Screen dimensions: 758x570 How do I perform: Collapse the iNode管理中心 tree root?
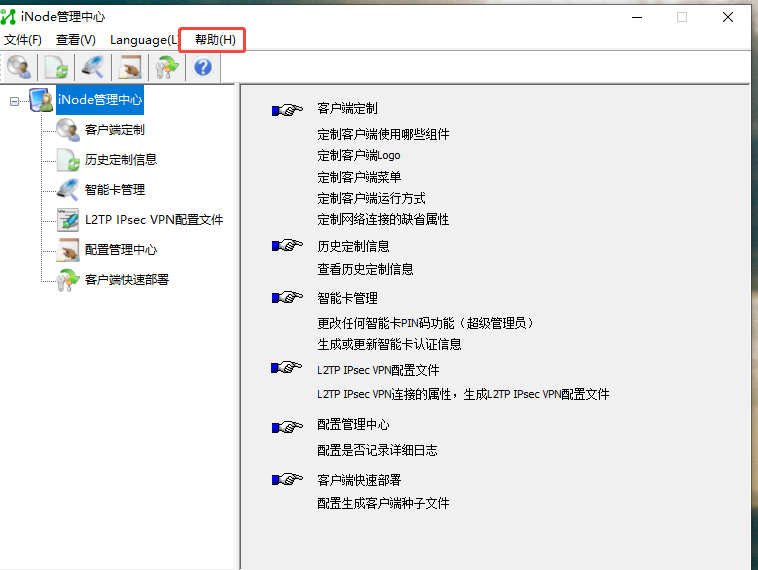[x=14, y=100]
